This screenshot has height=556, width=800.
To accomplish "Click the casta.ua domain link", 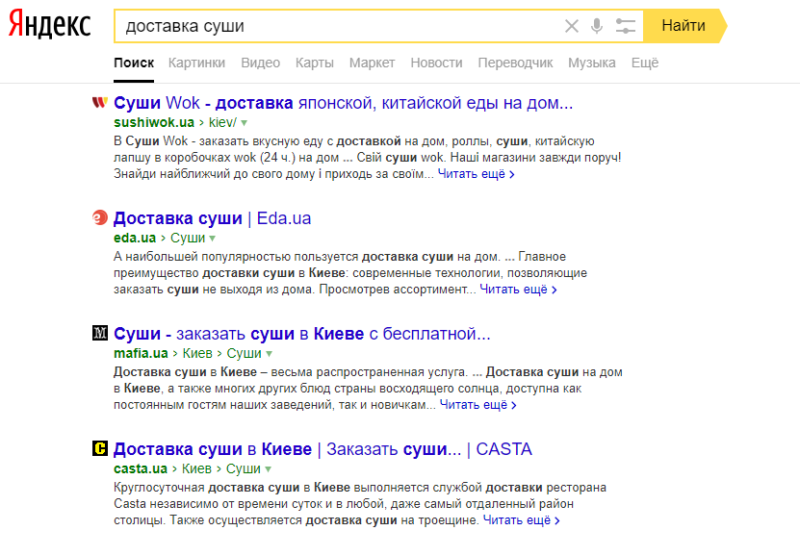I will (x=140, y=468).
